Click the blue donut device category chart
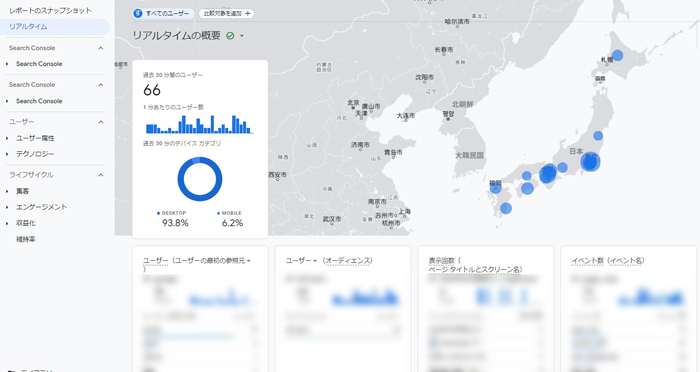 click(x=200, y=179)
